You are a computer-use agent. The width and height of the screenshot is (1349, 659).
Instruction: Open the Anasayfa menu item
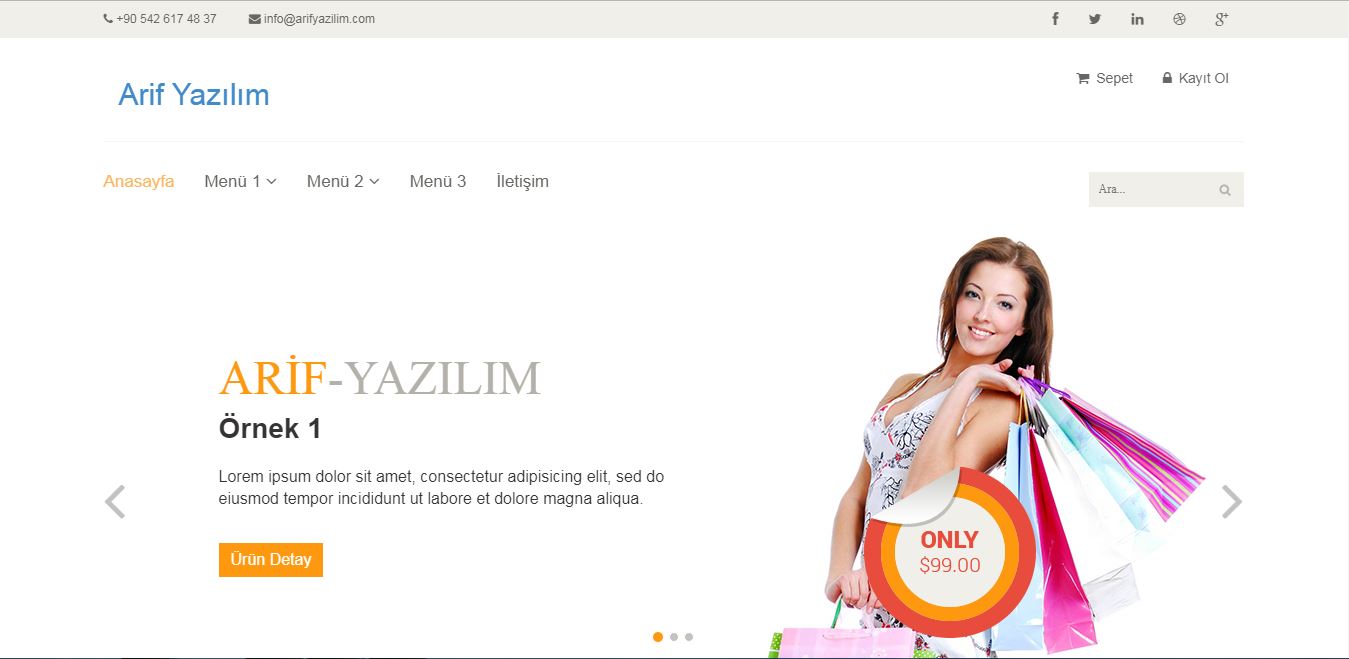138,181
